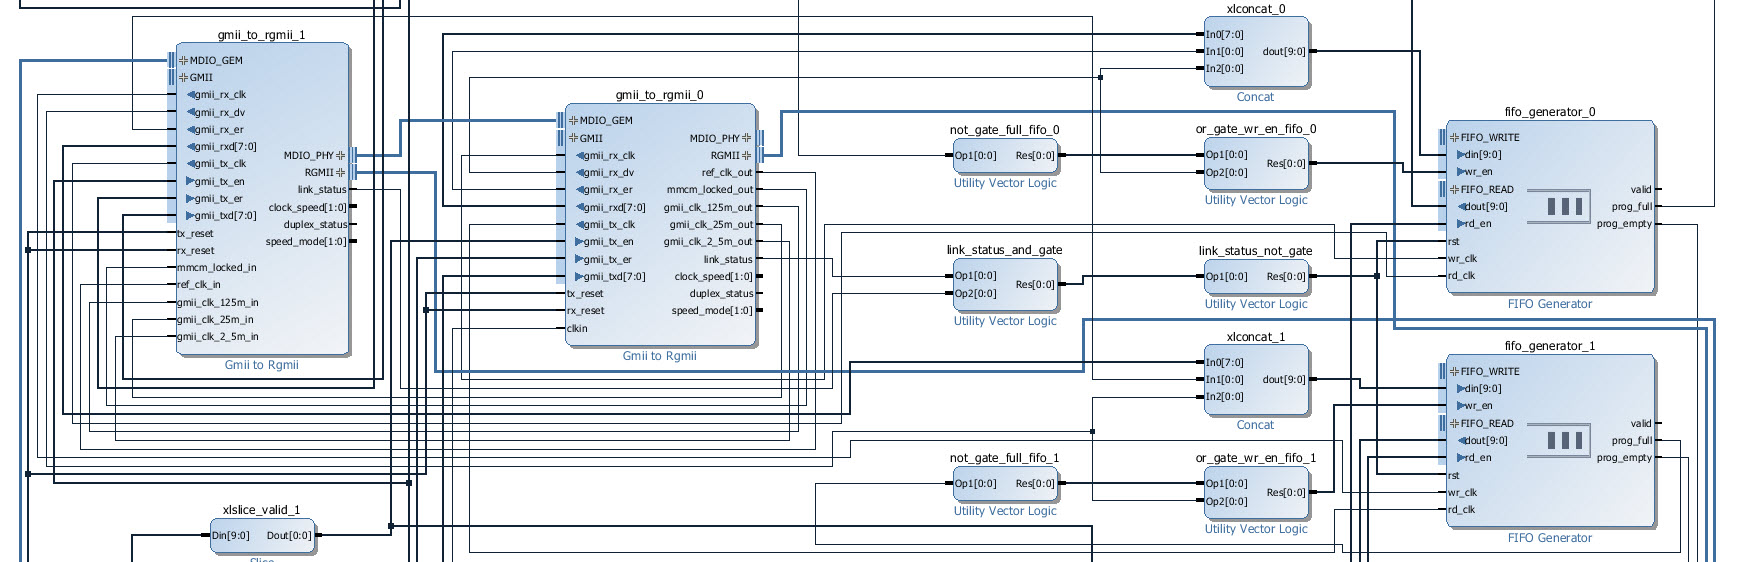Collapse FIFO_WRITE interface on fifo_generator_0
This screenshot has width=1737, height=562.
point(1454,137)
